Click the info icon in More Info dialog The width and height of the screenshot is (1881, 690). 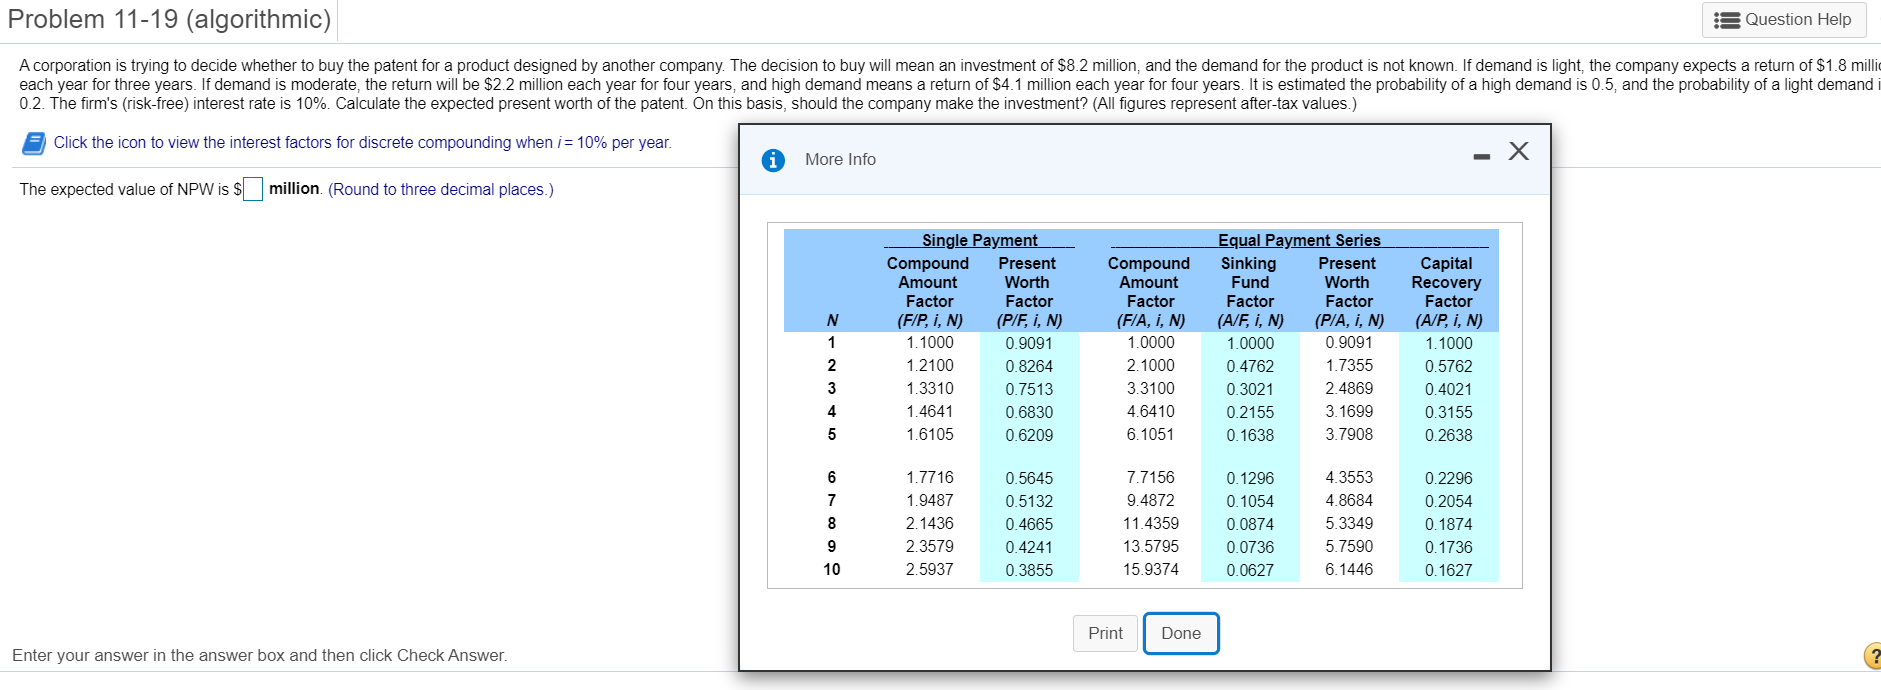tap(774, 159)
